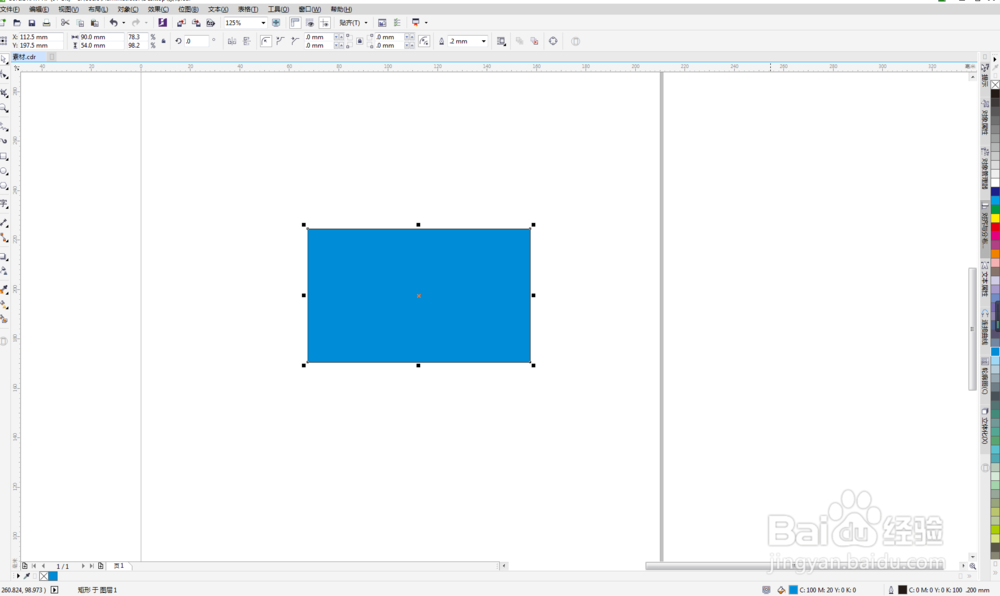This screenshot has width=1000, height=596.
Task: Click the Open file folder icon
Action: [17, 23]
